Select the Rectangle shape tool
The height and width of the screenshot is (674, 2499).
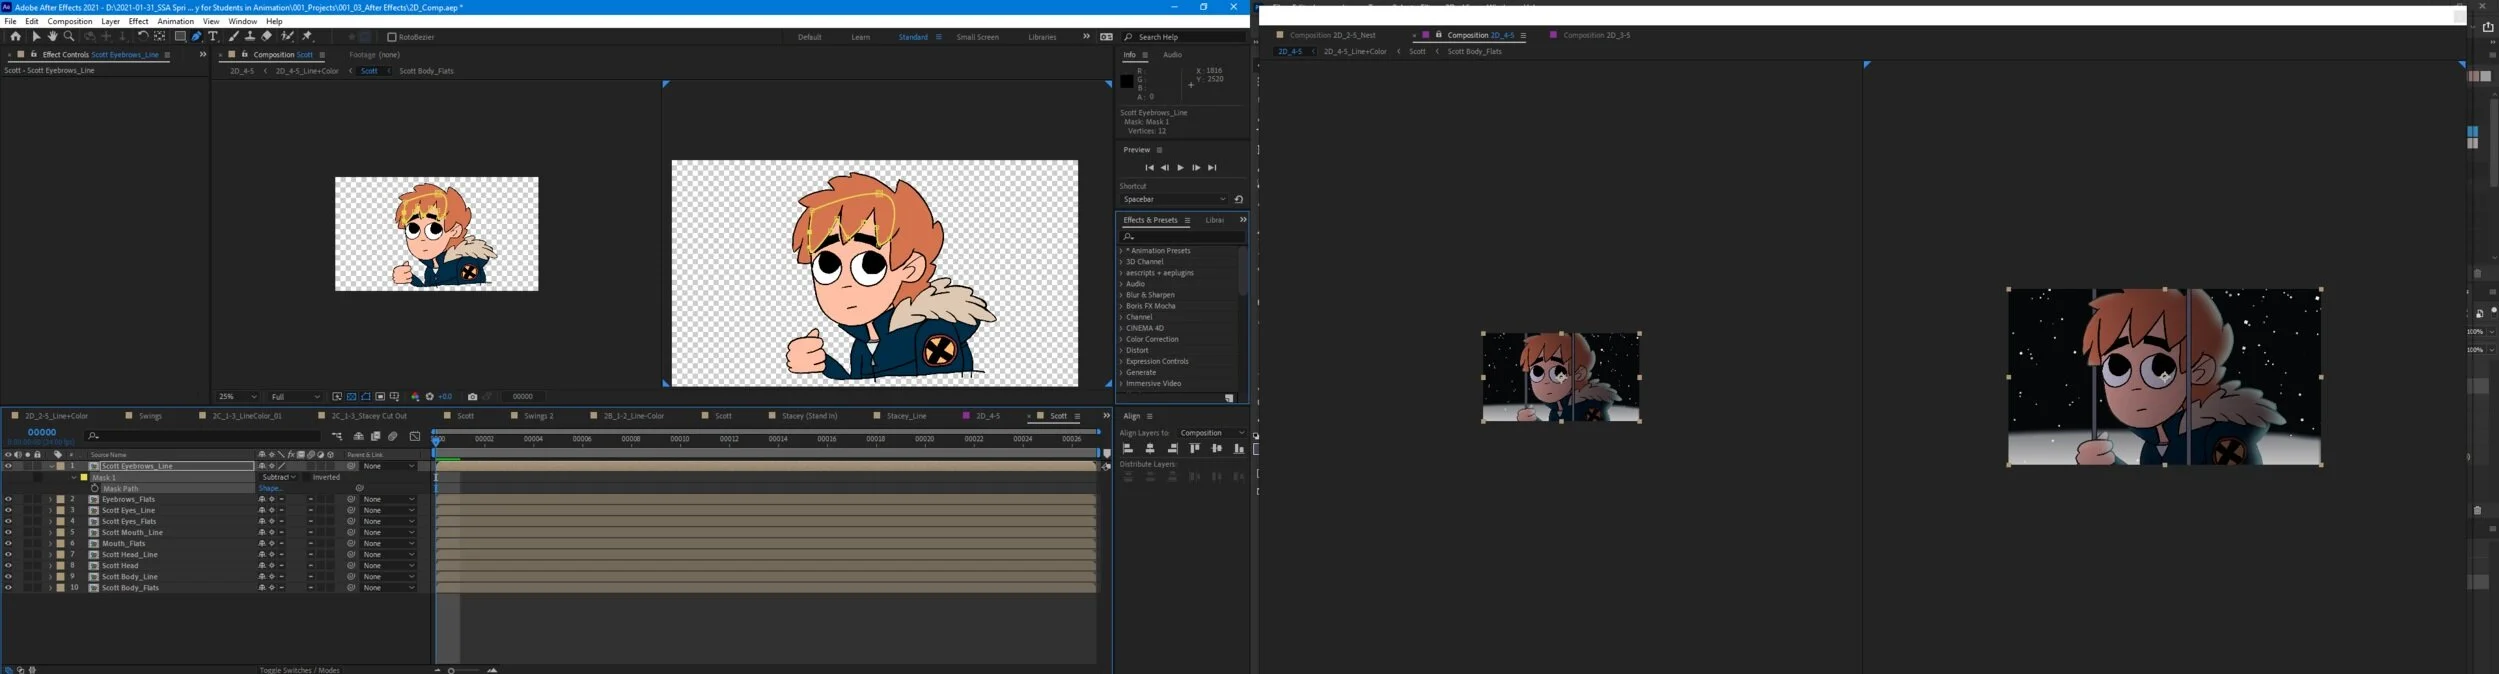coord(180,36)
